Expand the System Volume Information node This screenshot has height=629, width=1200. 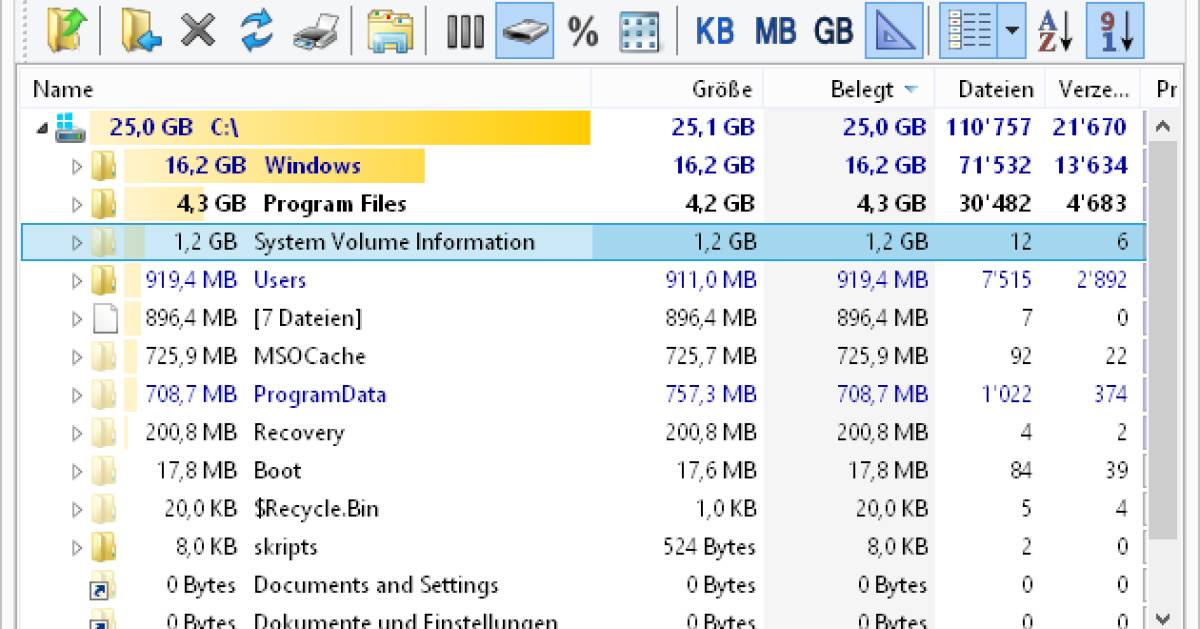[77, 242]
